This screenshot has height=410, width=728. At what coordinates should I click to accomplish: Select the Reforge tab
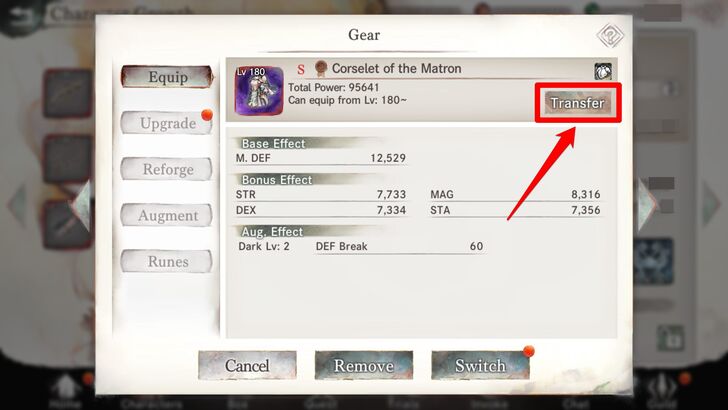click(167, 169)
